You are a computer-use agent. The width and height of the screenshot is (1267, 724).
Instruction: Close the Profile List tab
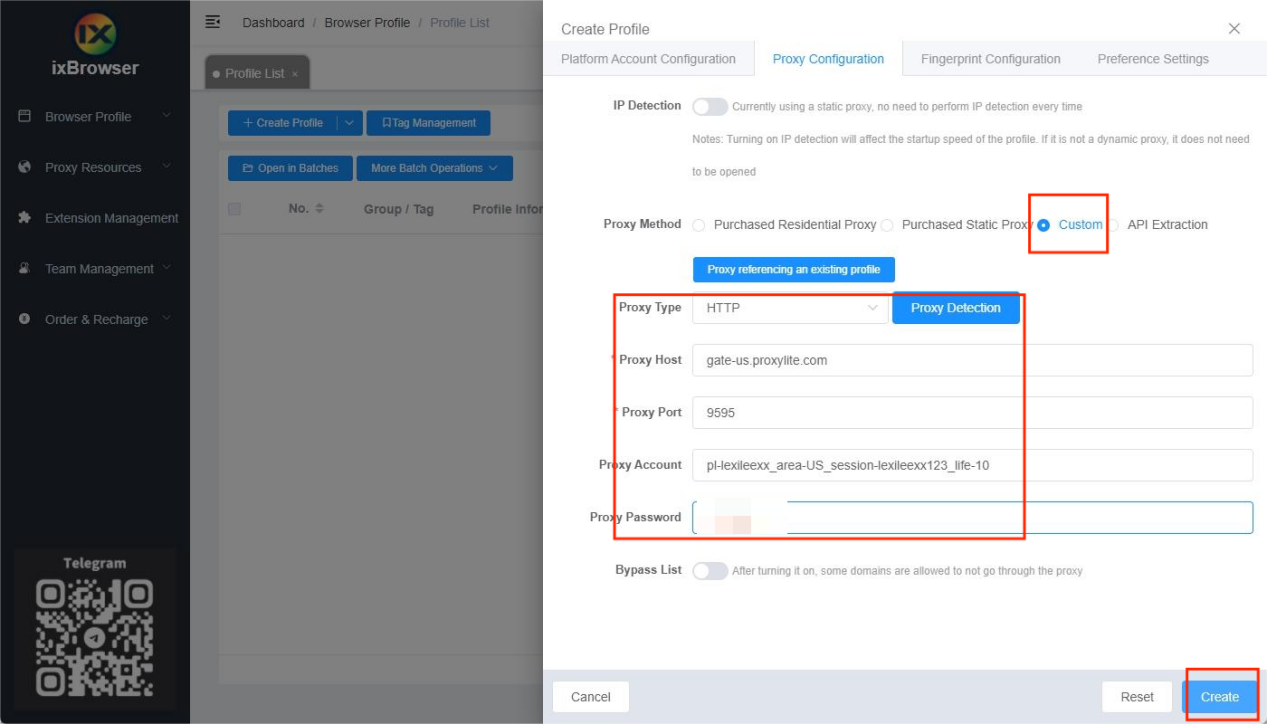pyautogui.click(x=295, y=74)
